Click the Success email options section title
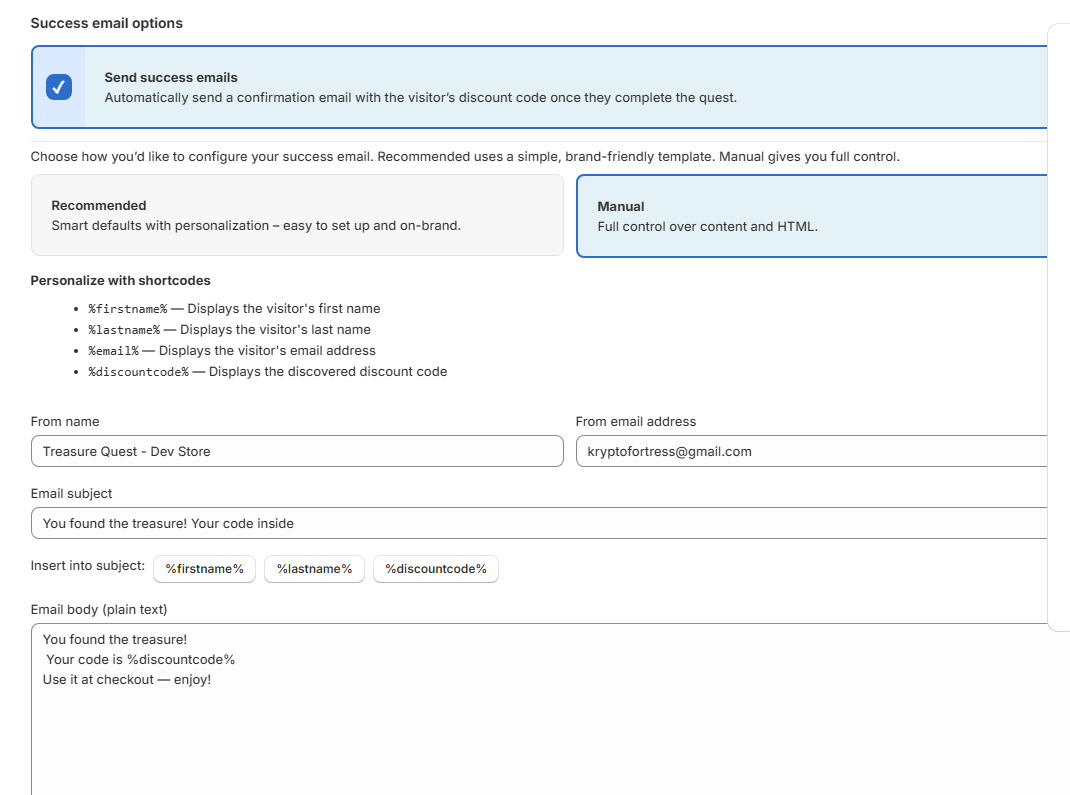The image size is (1070, 795). tap(107, 22)
